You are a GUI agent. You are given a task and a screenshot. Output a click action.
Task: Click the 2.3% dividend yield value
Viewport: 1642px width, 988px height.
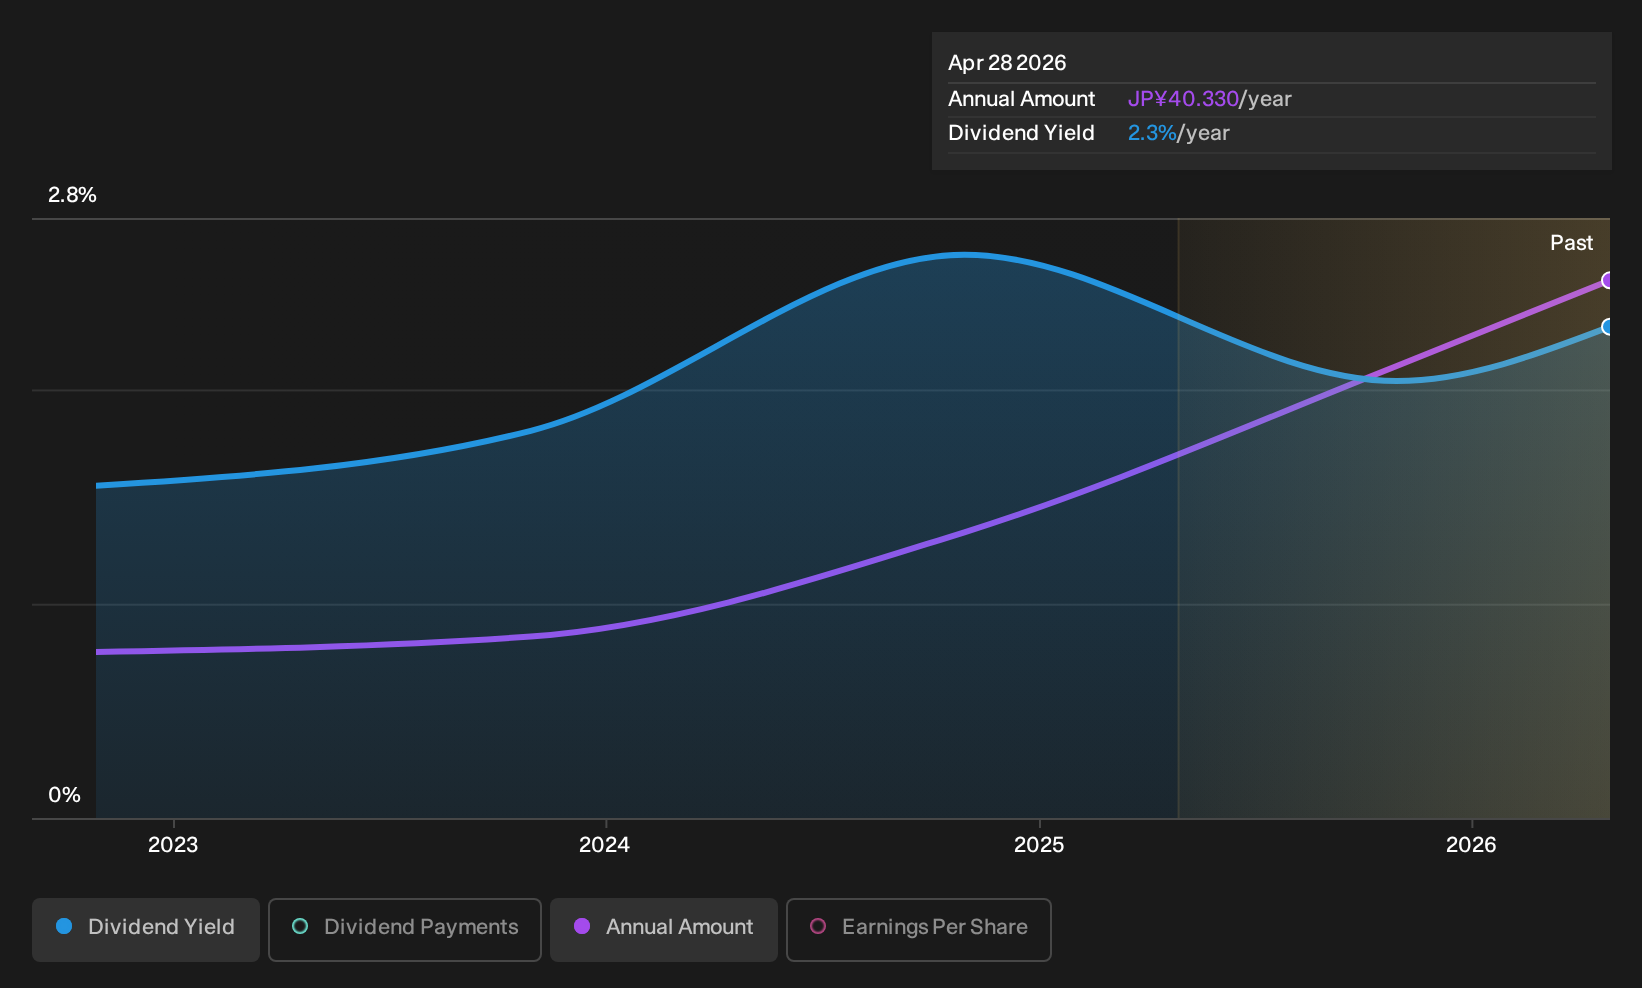pos(1152,133)
